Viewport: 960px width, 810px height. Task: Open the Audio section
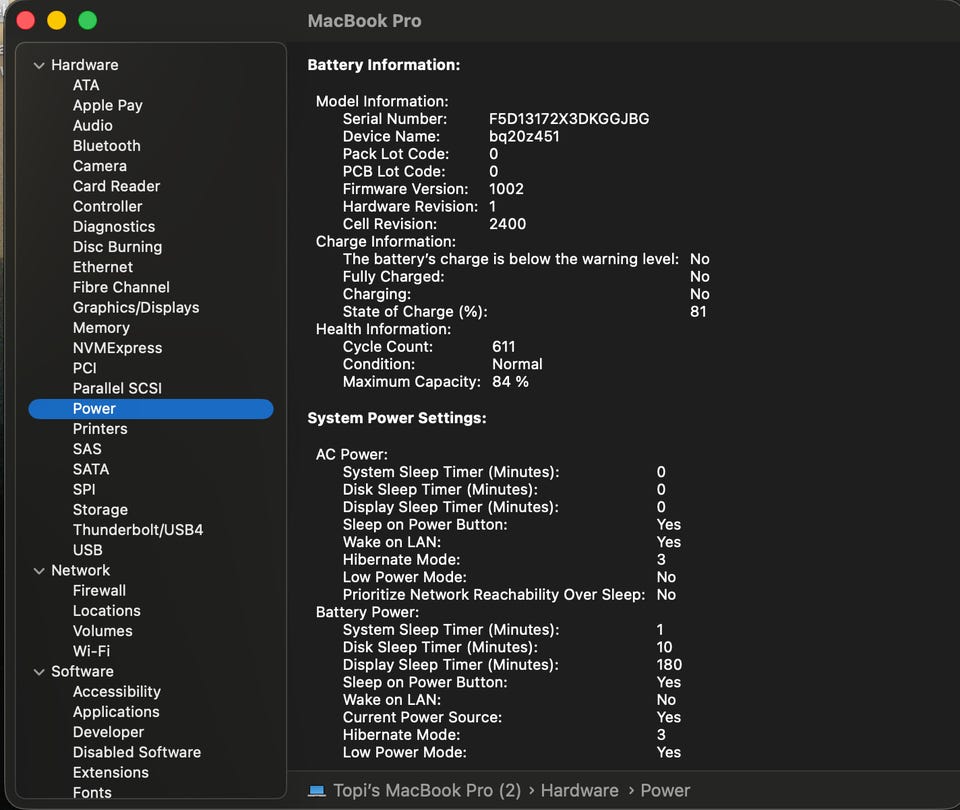[92, 126]
